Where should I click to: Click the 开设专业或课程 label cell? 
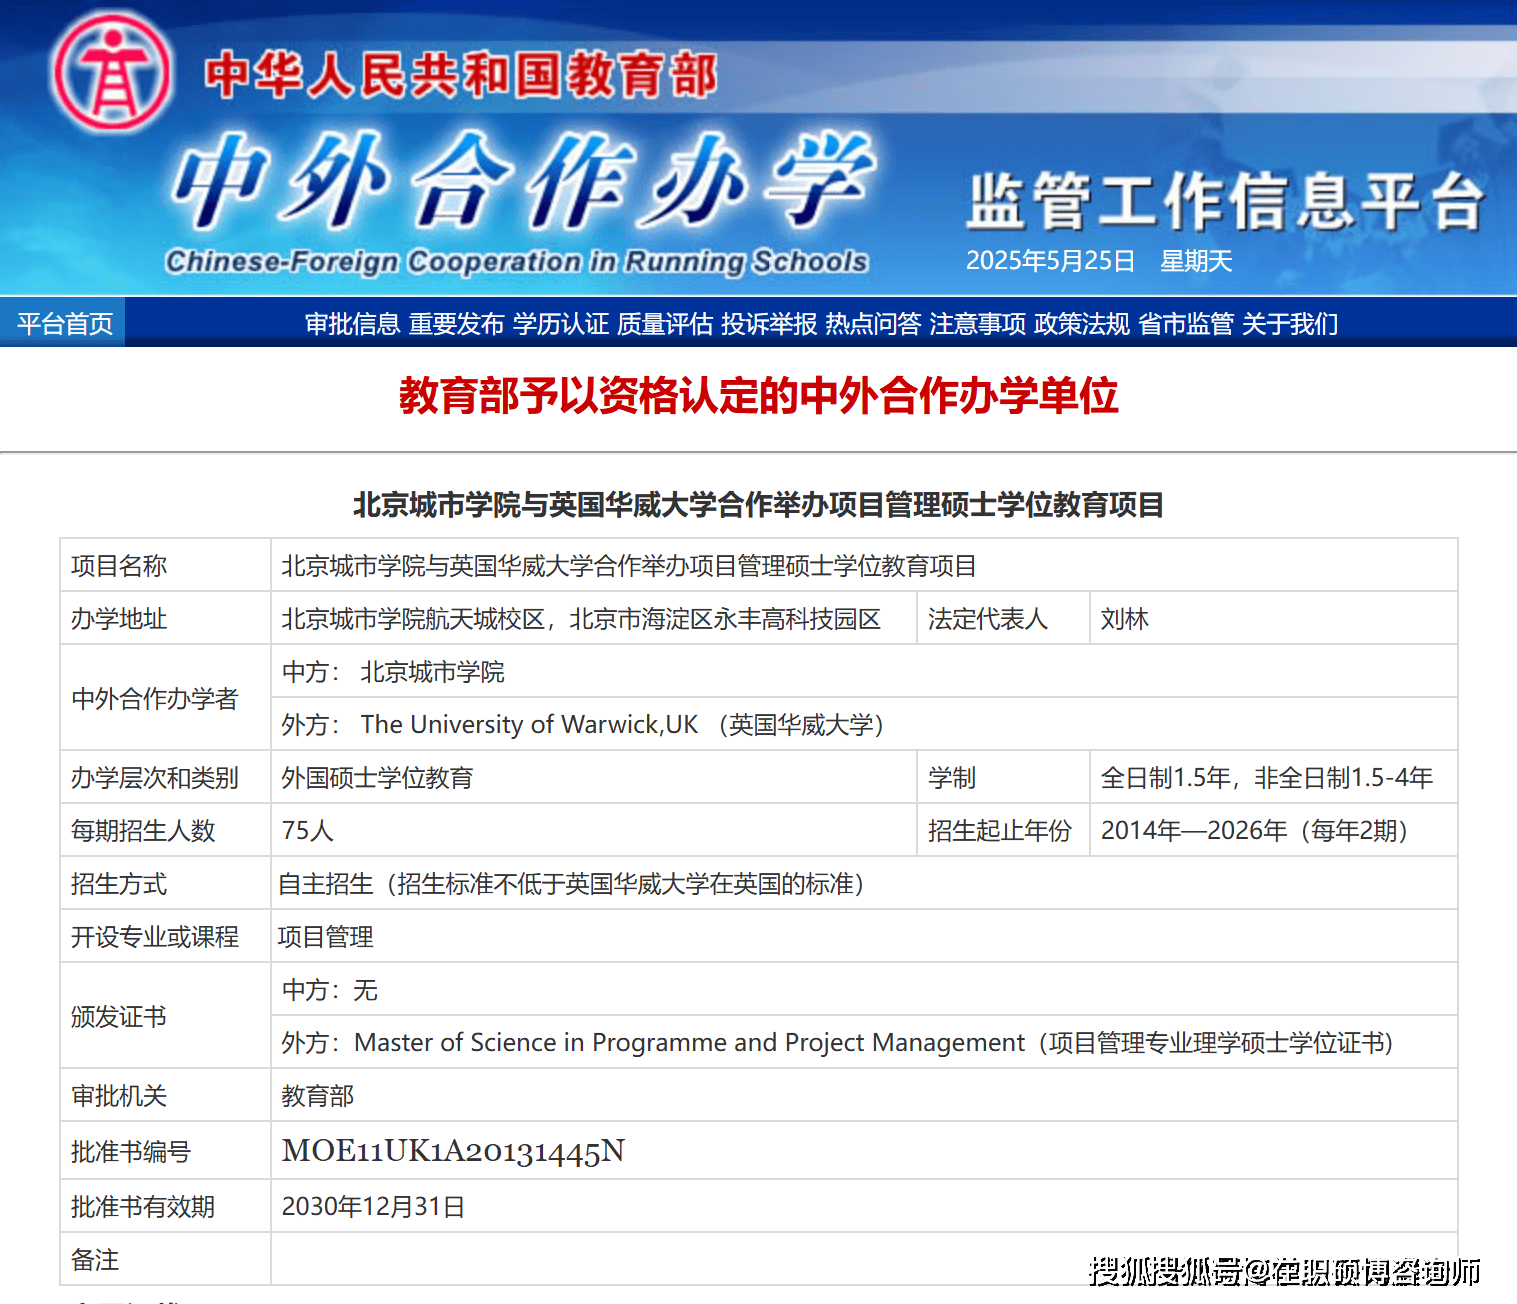[x=165, y=937]
